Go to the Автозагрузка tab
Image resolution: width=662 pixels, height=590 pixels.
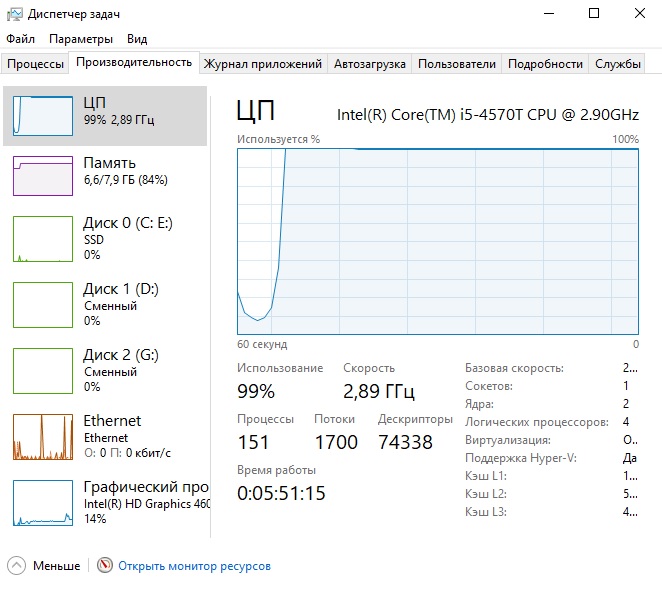pyautogui.click(x=370, y=64)
